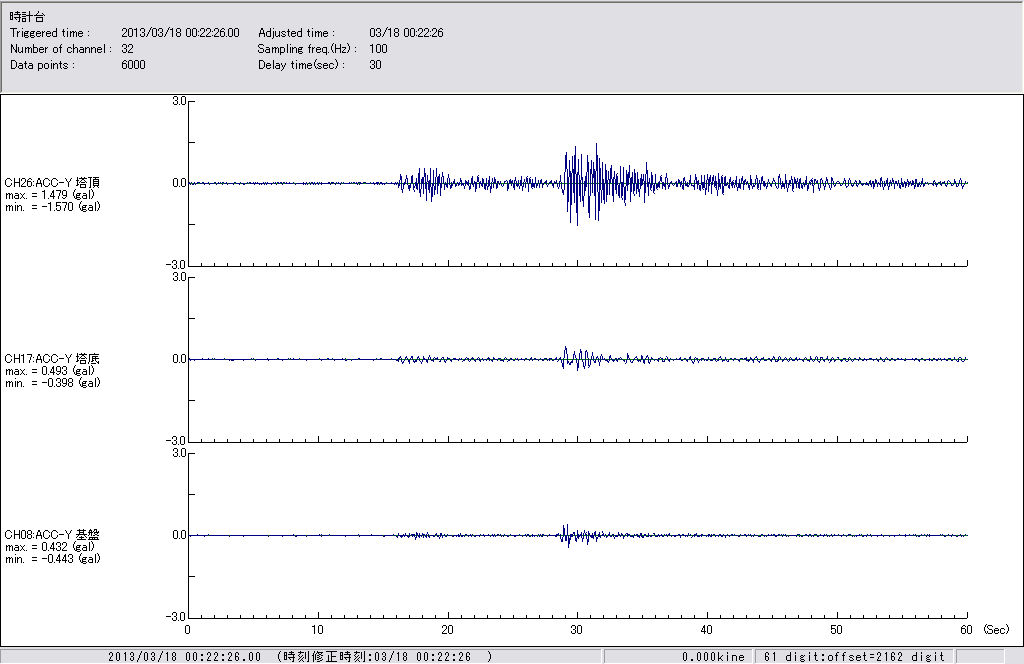
Task: Click the 0.000kine field in the status bar
Action: pos(713,657)
